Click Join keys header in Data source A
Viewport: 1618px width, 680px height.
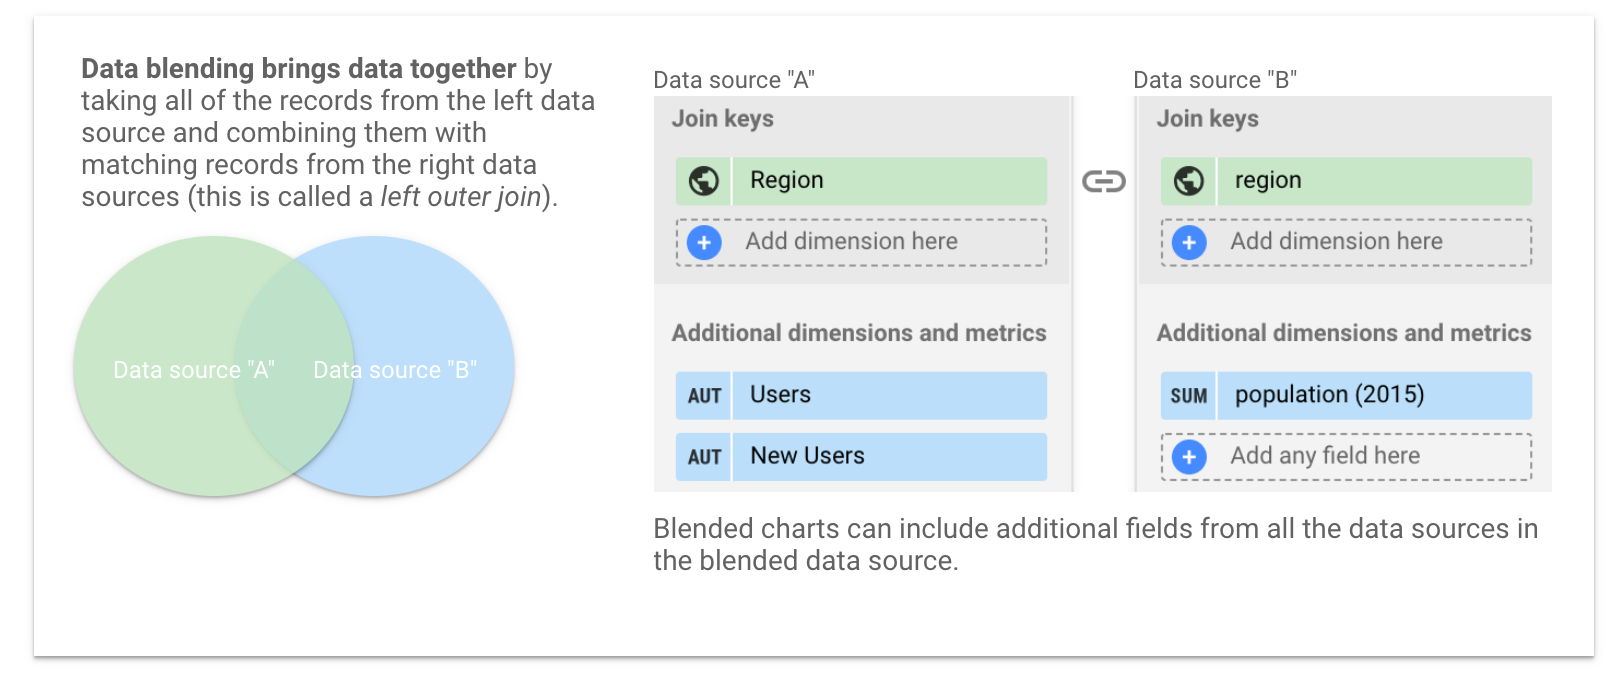(x=723, y=119)
